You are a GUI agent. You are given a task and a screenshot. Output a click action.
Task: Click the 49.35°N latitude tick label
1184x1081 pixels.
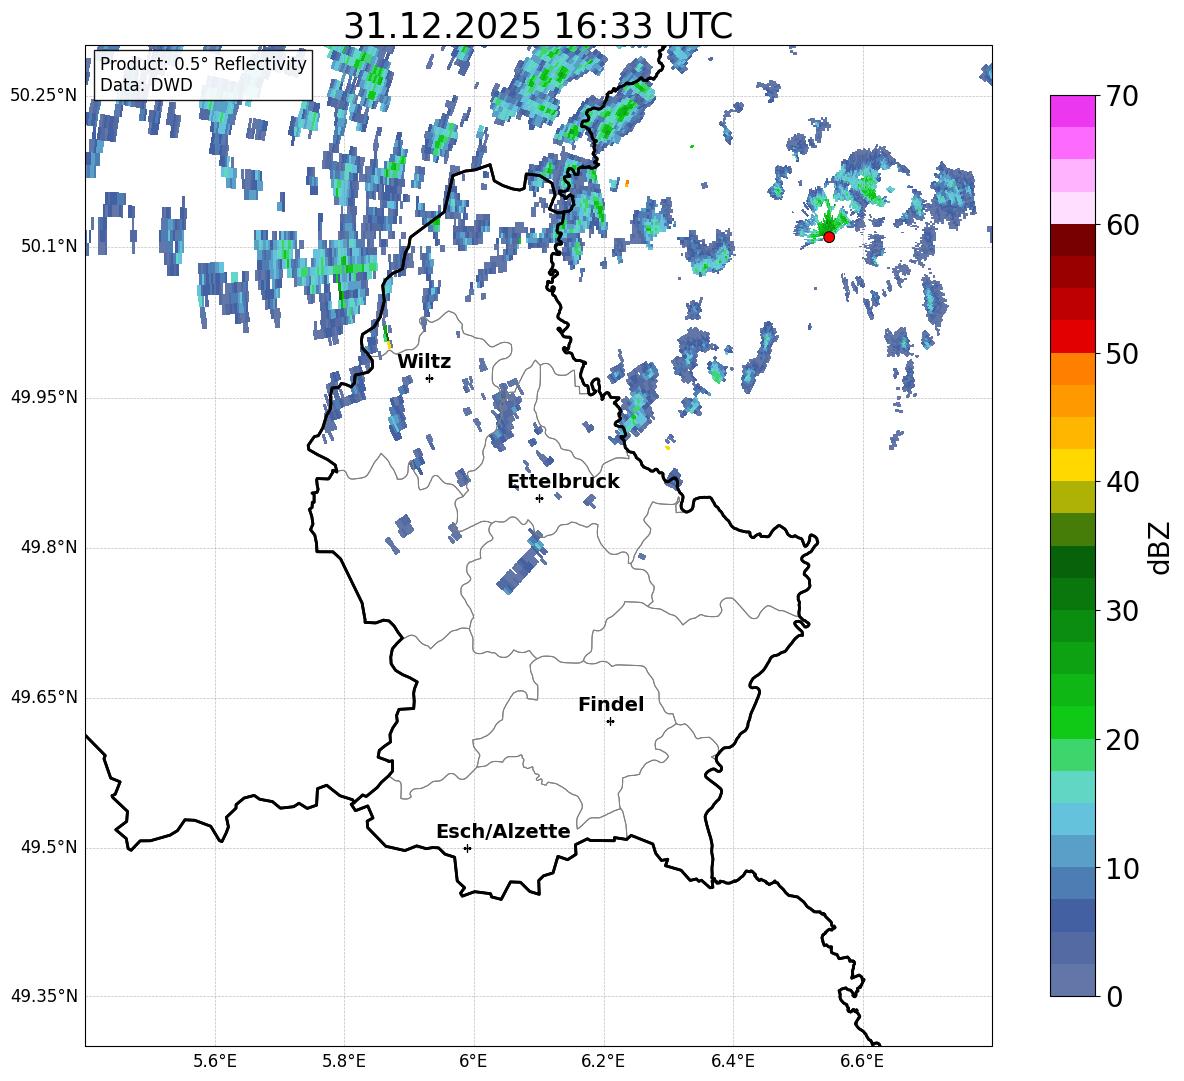click(44, 996)
